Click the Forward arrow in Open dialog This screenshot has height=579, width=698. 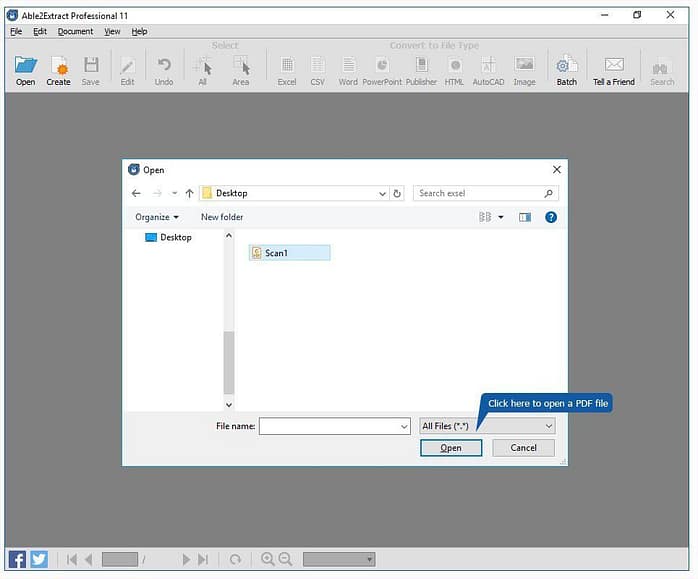point(157,193)
